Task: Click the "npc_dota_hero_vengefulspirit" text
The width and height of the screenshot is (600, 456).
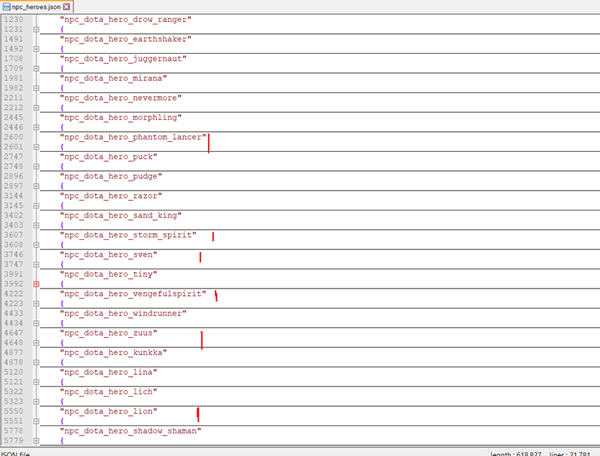Action: pyautogui.click(x=133, y=294)
